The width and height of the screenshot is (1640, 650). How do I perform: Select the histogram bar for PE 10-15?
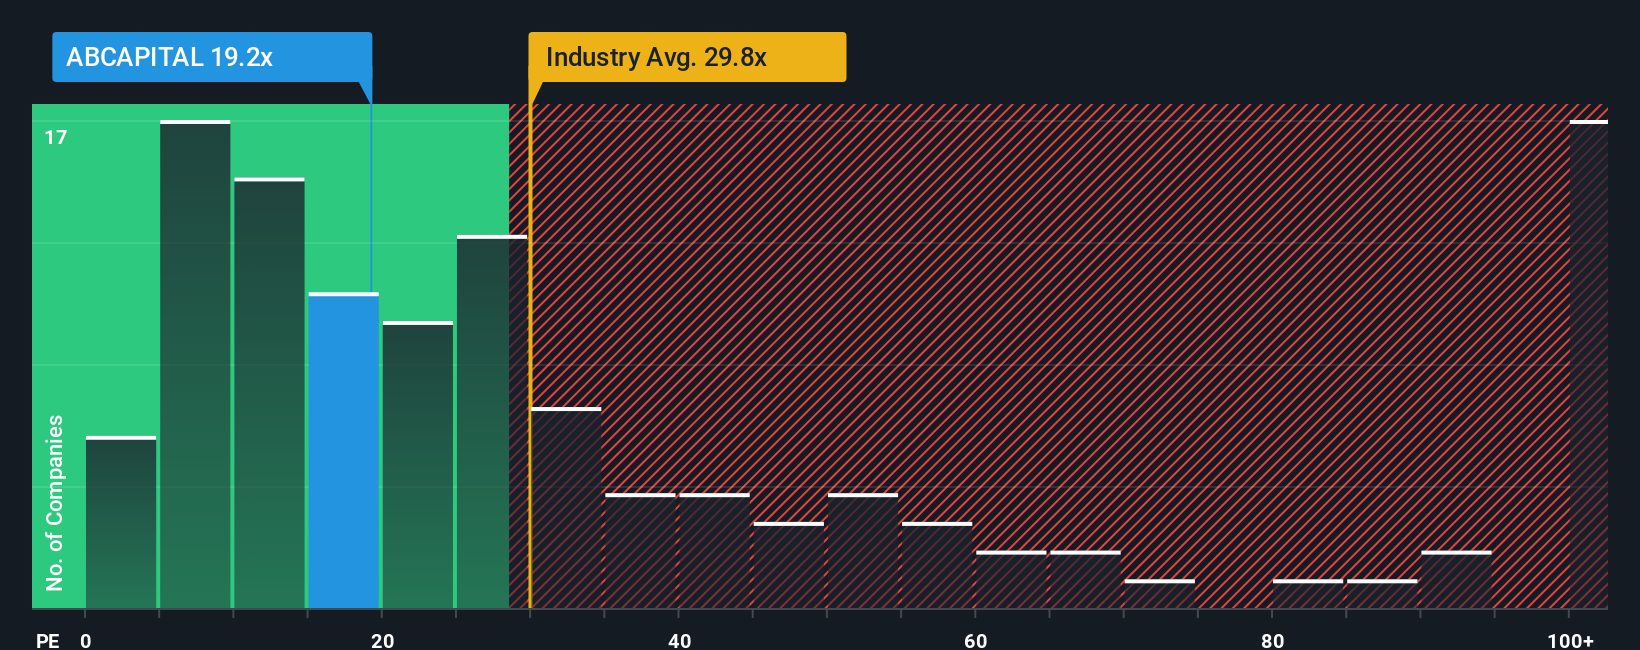pos(269,393)
